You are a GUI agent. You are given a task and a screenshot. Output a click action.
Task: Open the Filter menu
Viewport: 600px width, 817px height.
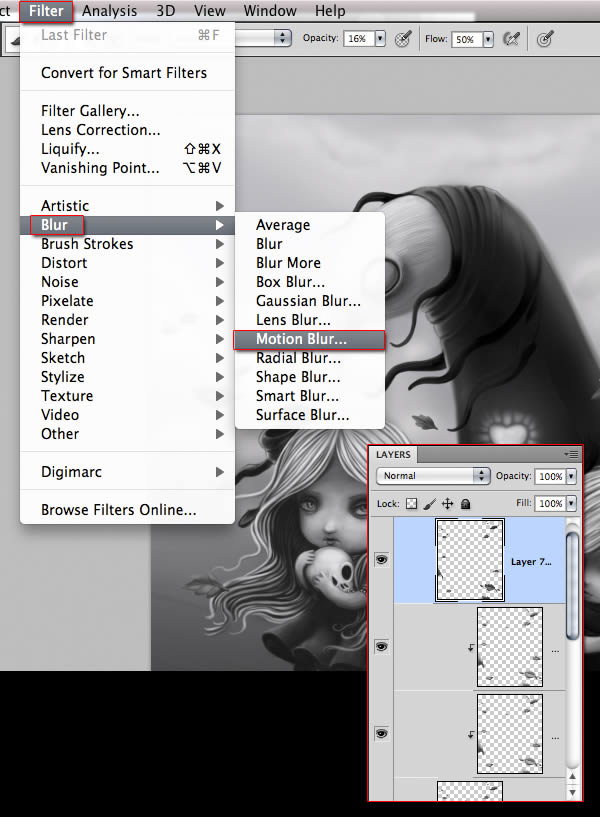[46, 11]
